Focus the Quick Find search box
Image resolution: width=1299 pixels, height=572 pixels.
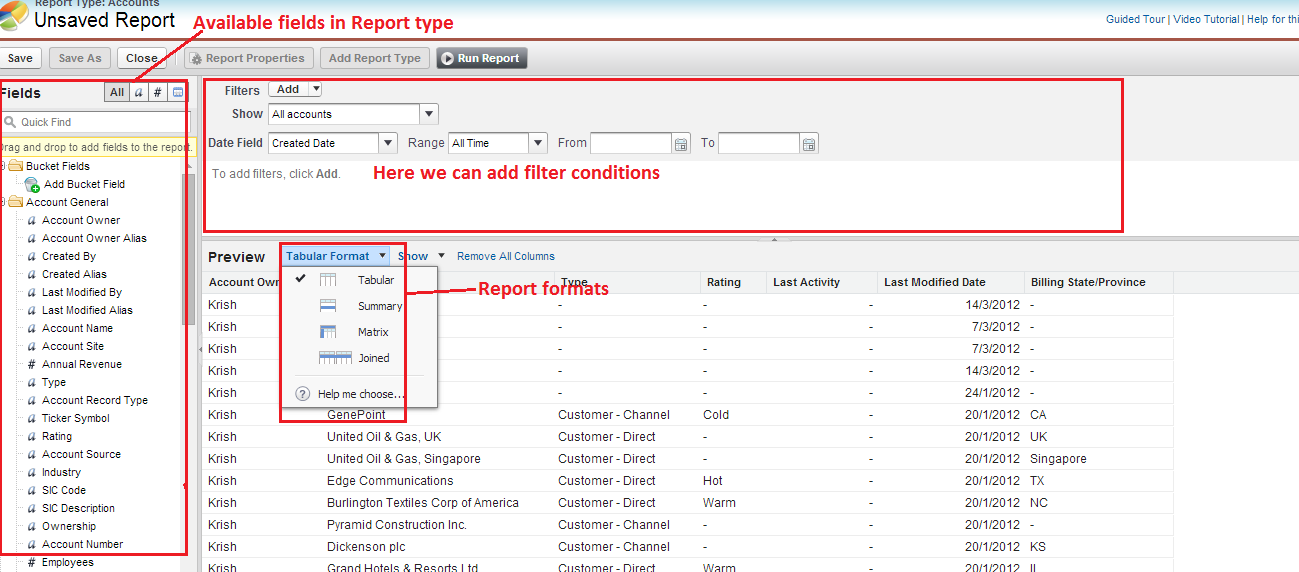(95, 122)
